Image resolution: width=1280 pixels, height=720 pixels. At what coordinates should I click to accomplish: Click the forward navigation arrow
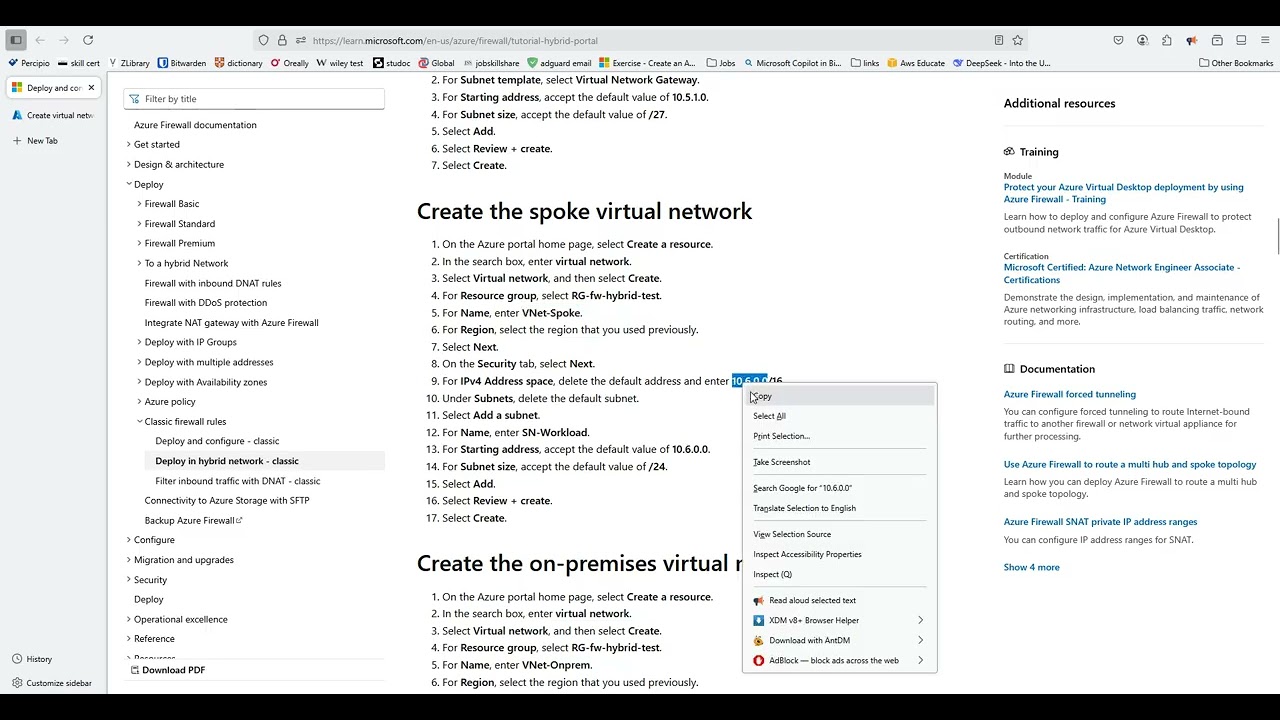click(64, 40)
